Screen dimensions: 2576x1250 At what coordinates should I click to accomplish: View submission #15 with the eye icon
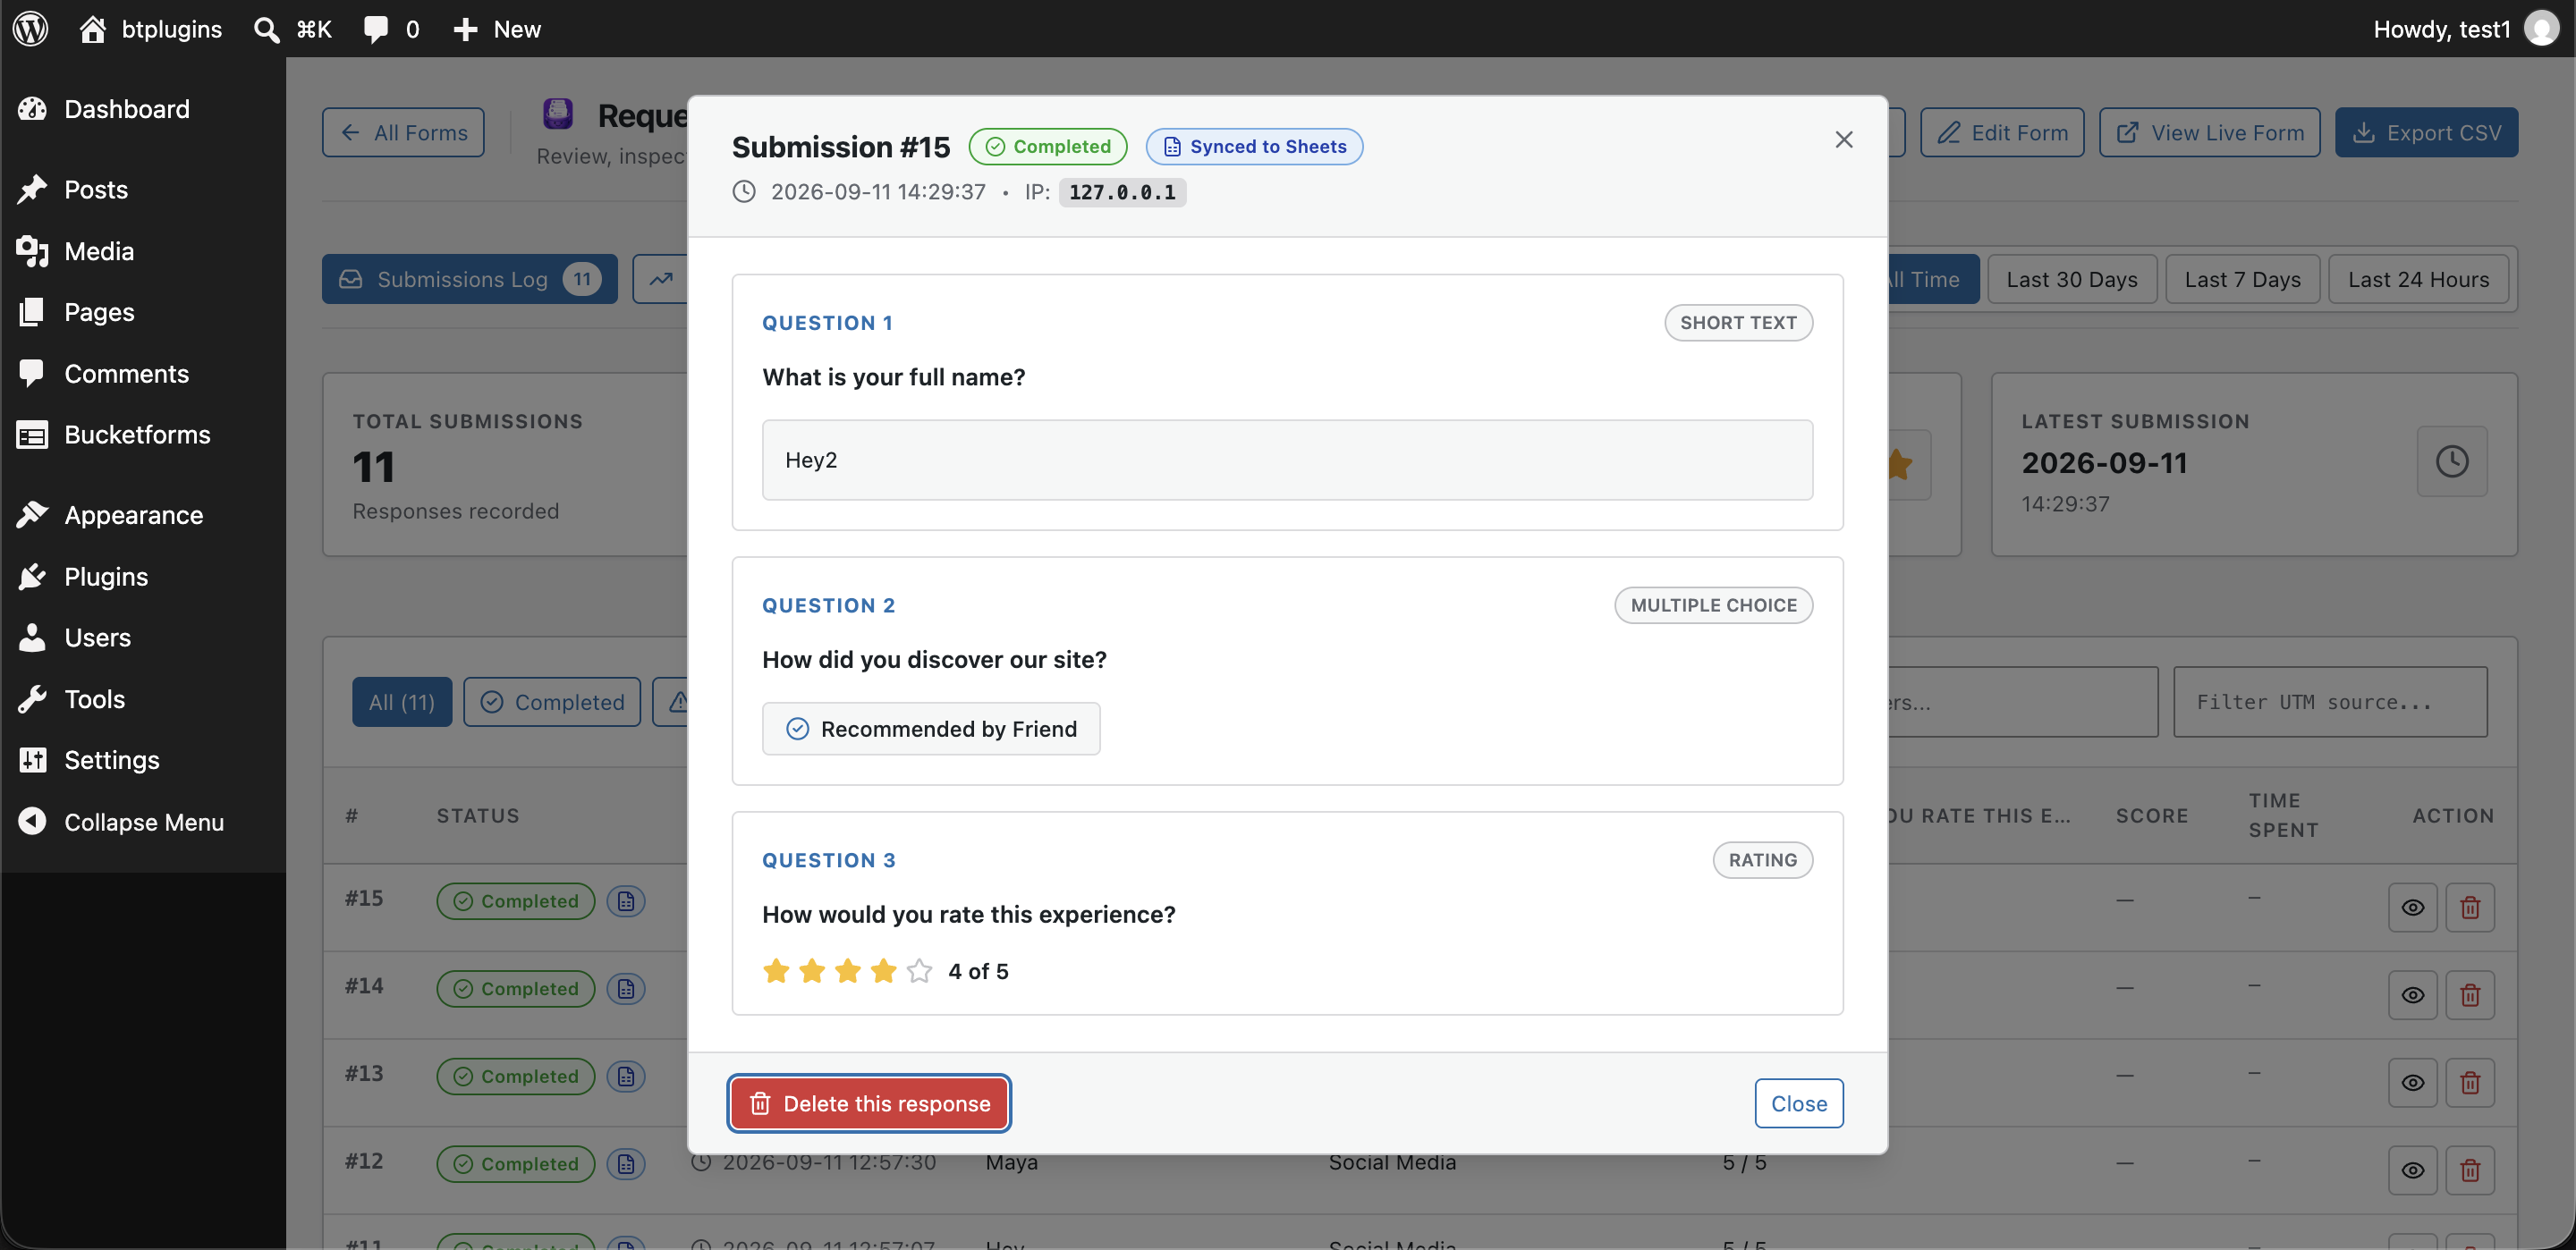pyautogui.click(x=2412, y=907)
